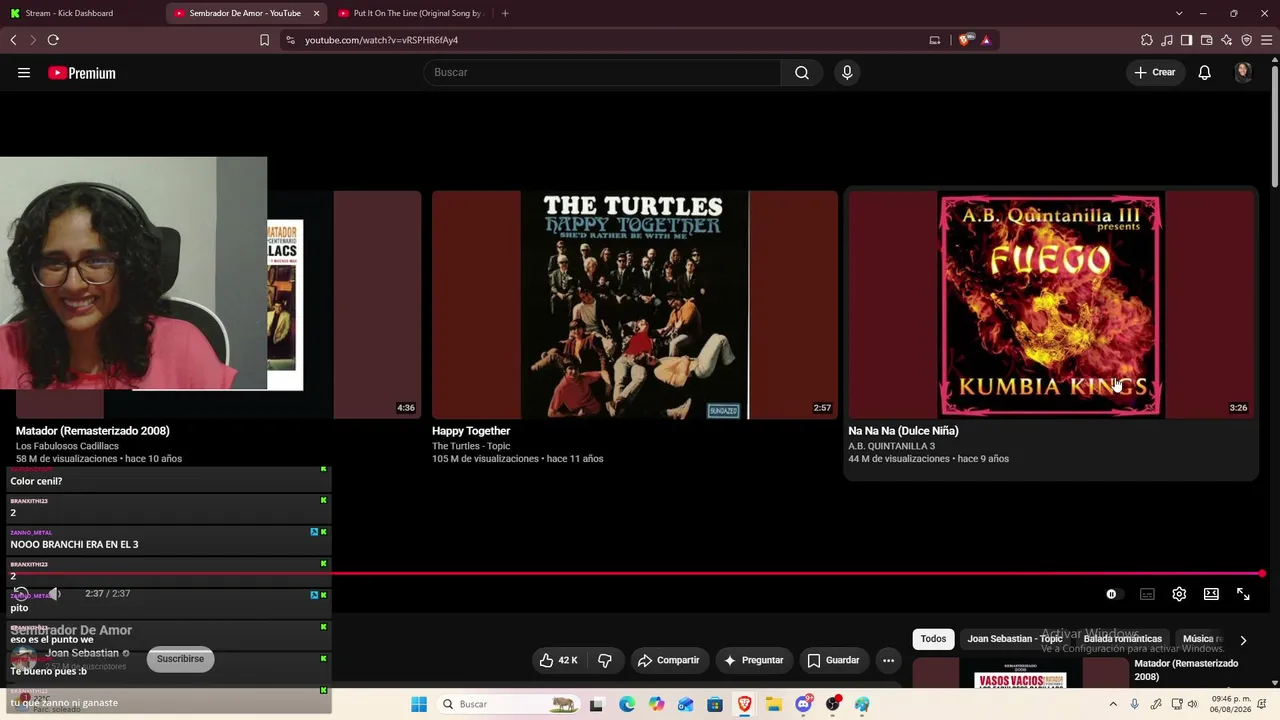Screen dimensions: 1280x720
Task: Expand the Crear create menu
Action: tap(1155, 72)
